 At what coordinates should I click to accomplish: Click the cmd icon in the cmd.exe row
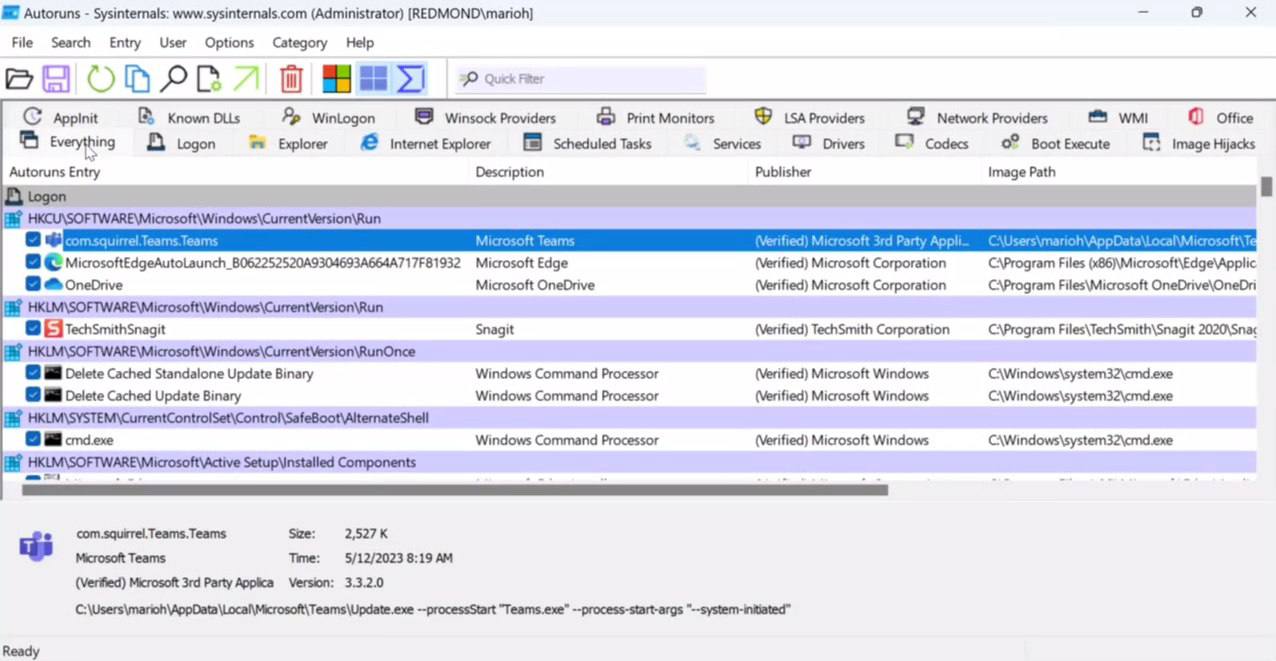point(53,439)
